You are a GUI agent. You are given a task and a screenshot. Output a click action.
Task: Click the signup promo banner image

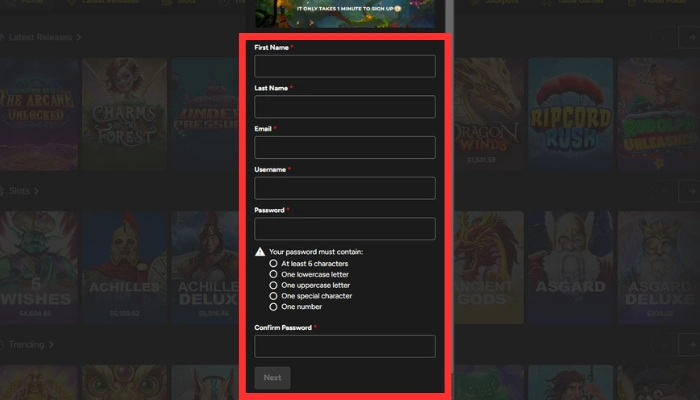(345, 13)
